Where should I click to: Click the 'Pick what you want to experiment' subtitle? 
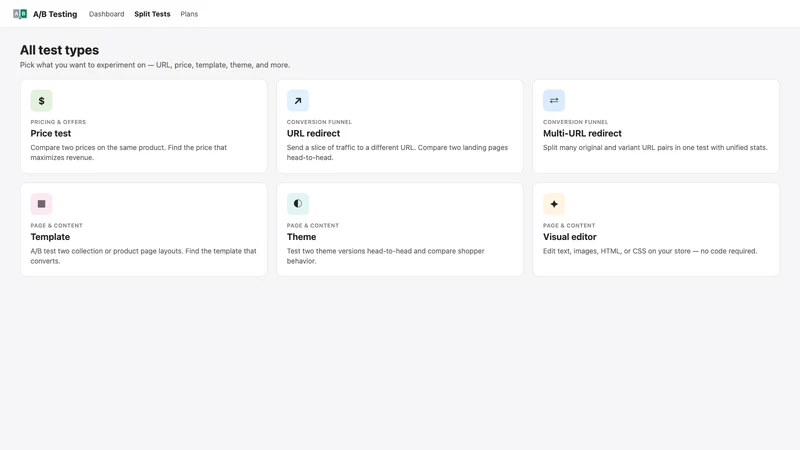155,65
